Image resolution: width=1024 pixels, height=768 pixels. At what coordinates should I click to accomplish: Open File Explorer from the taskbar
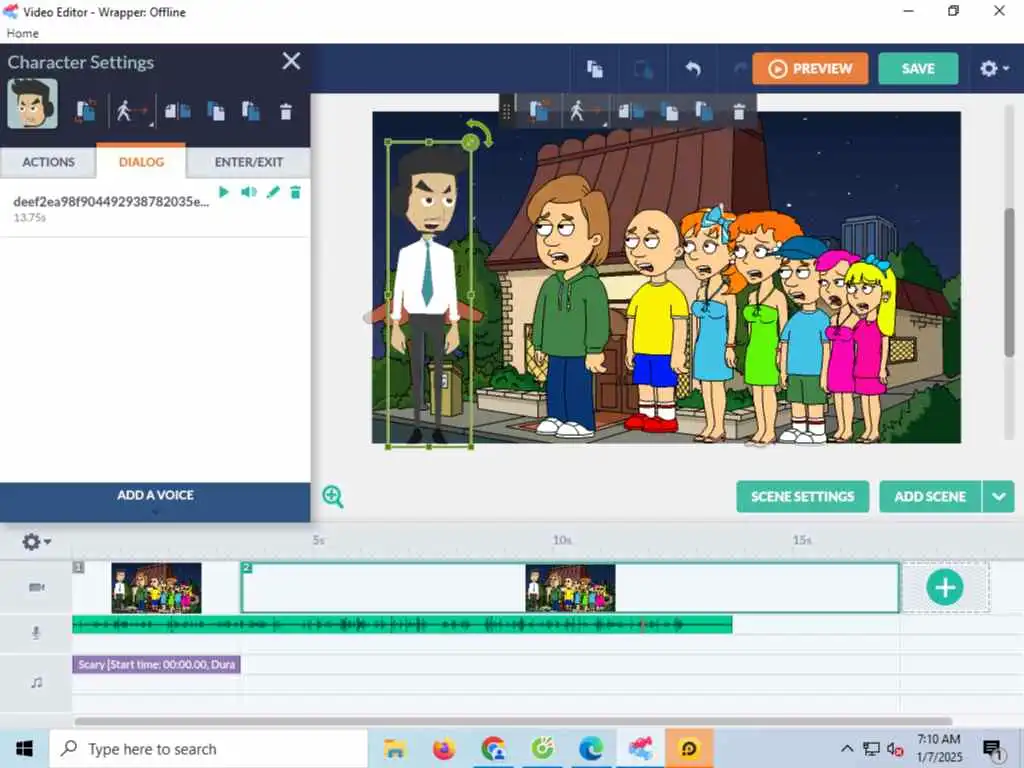pos(395,748)
